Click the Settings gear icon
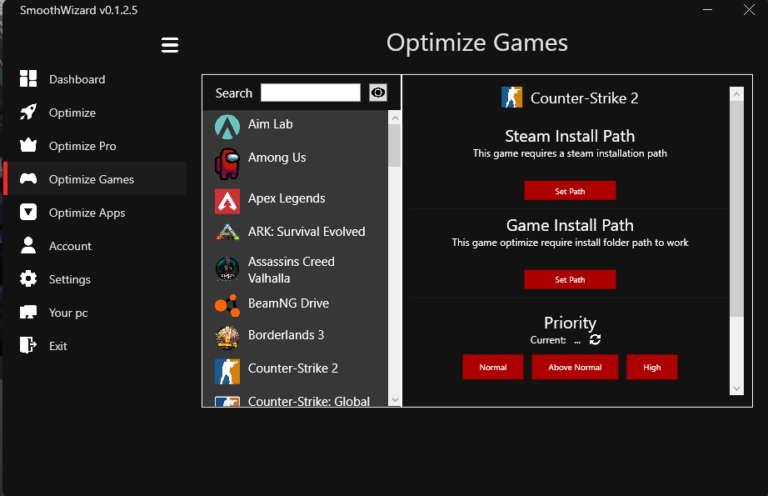Viewport: 768px width, 496px height. pyautogui.click(x=28, y=278)
